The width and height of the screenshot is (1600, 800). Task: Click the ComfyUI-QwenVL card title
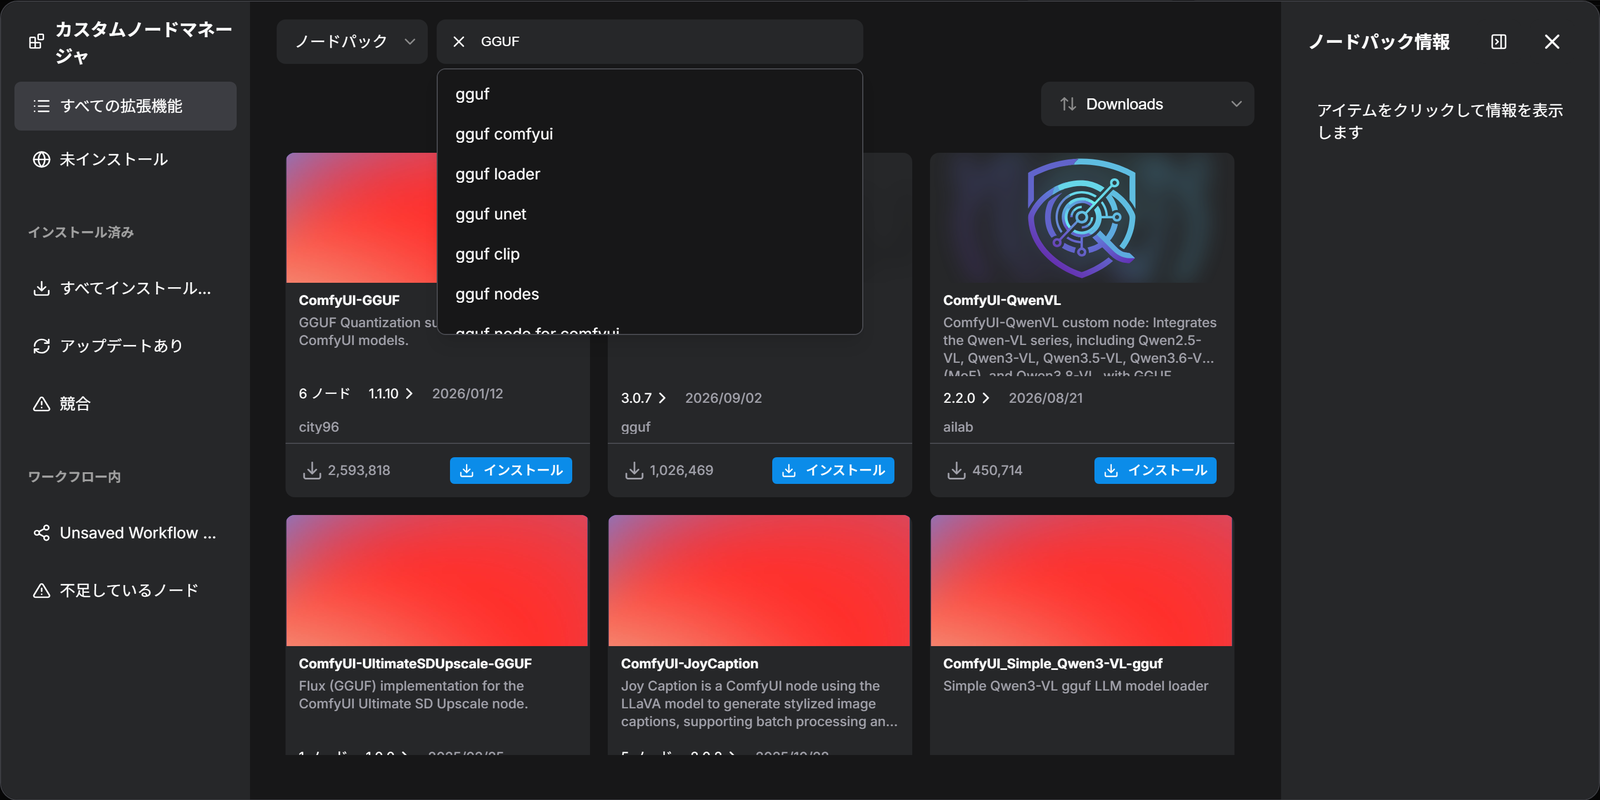[x=1002, y=300]
